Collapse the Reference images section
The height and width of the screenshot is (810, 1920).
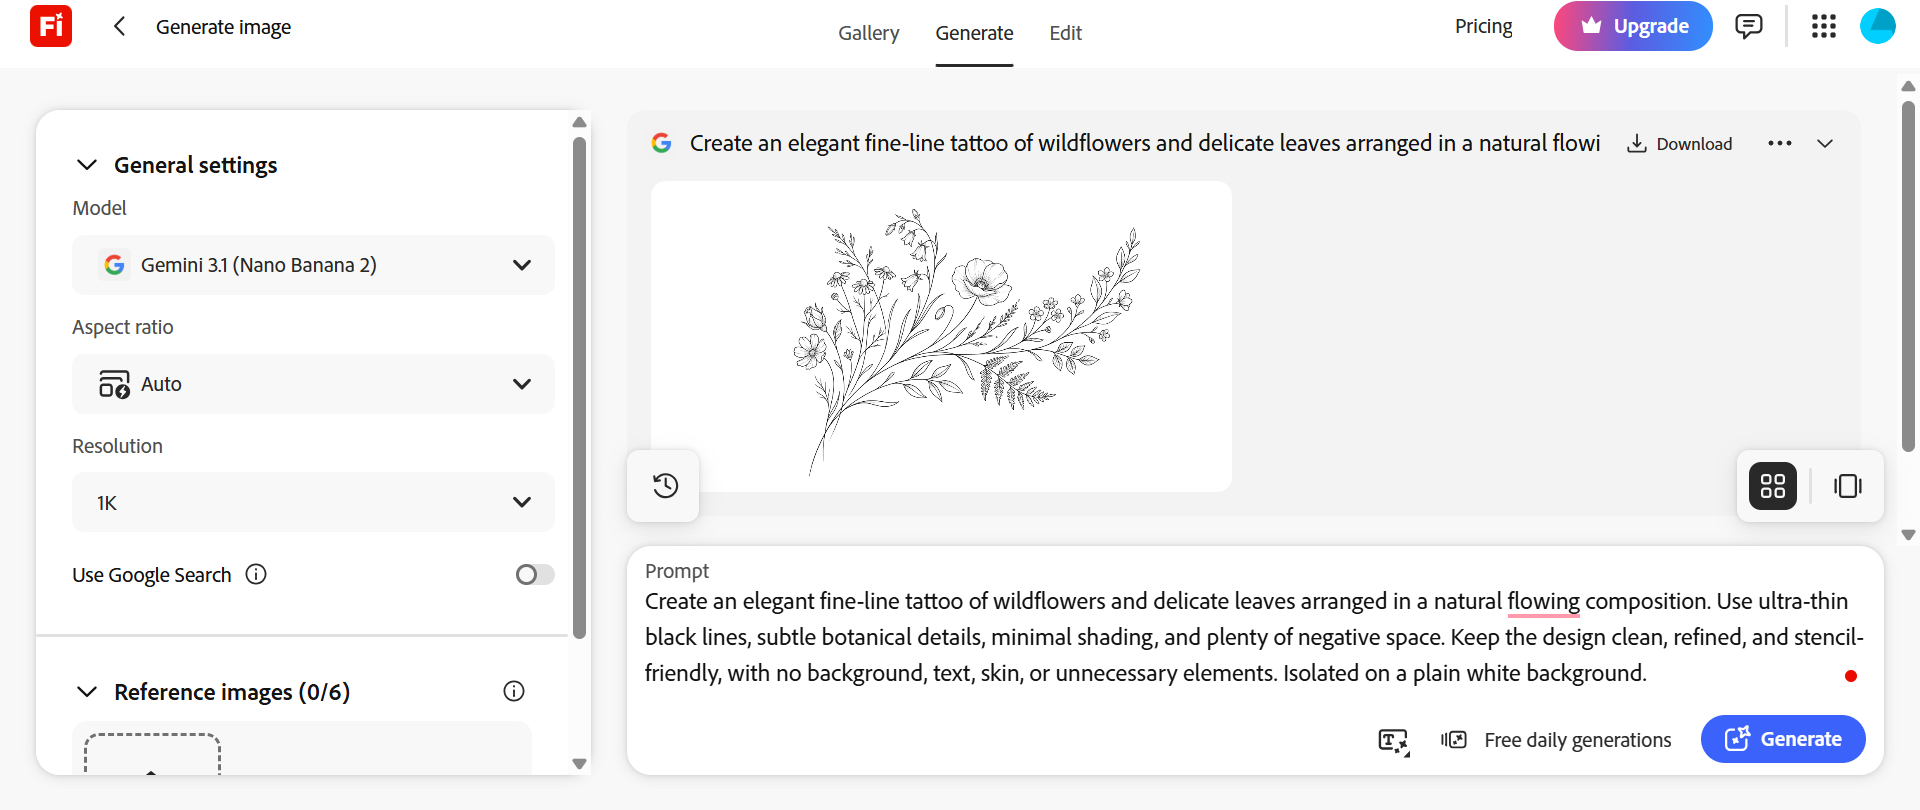click(87, 692)
